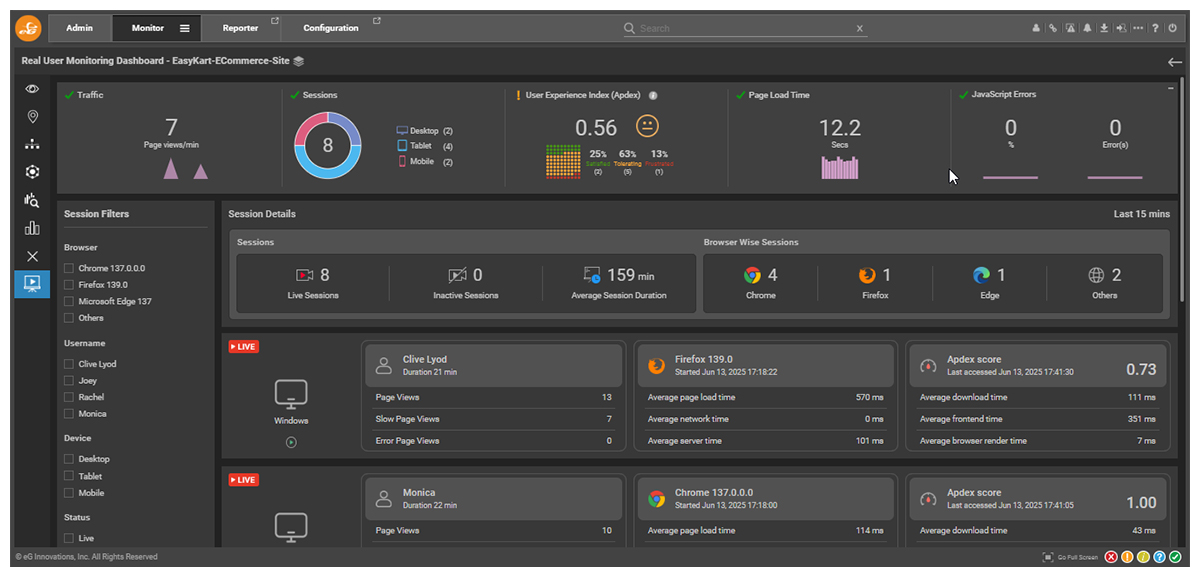Click the alarm bell icon in header
Viewport: 1200px width, 577px height.
(1087, 28)
